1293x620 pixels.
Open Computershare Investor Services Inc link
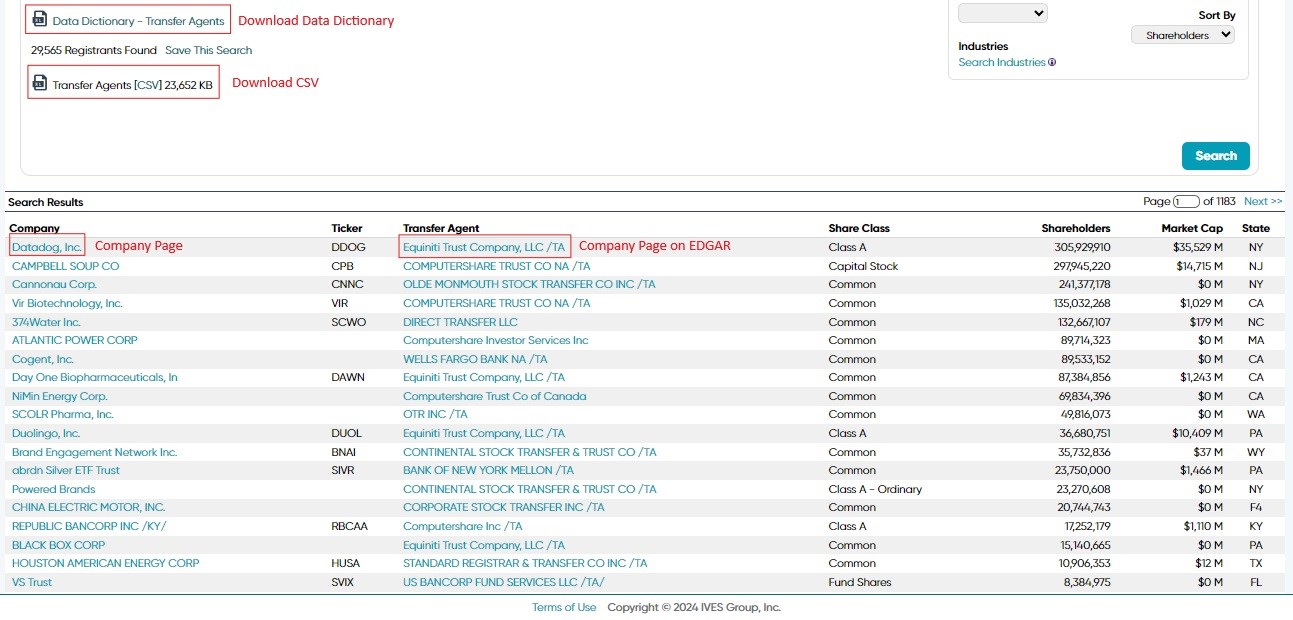pyautogui.click(x=496, y=340)
